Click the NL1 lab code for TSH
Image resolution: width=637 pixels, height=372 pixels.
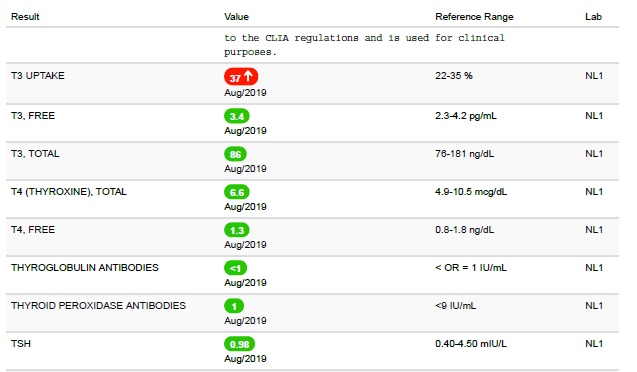coord(594,344)
